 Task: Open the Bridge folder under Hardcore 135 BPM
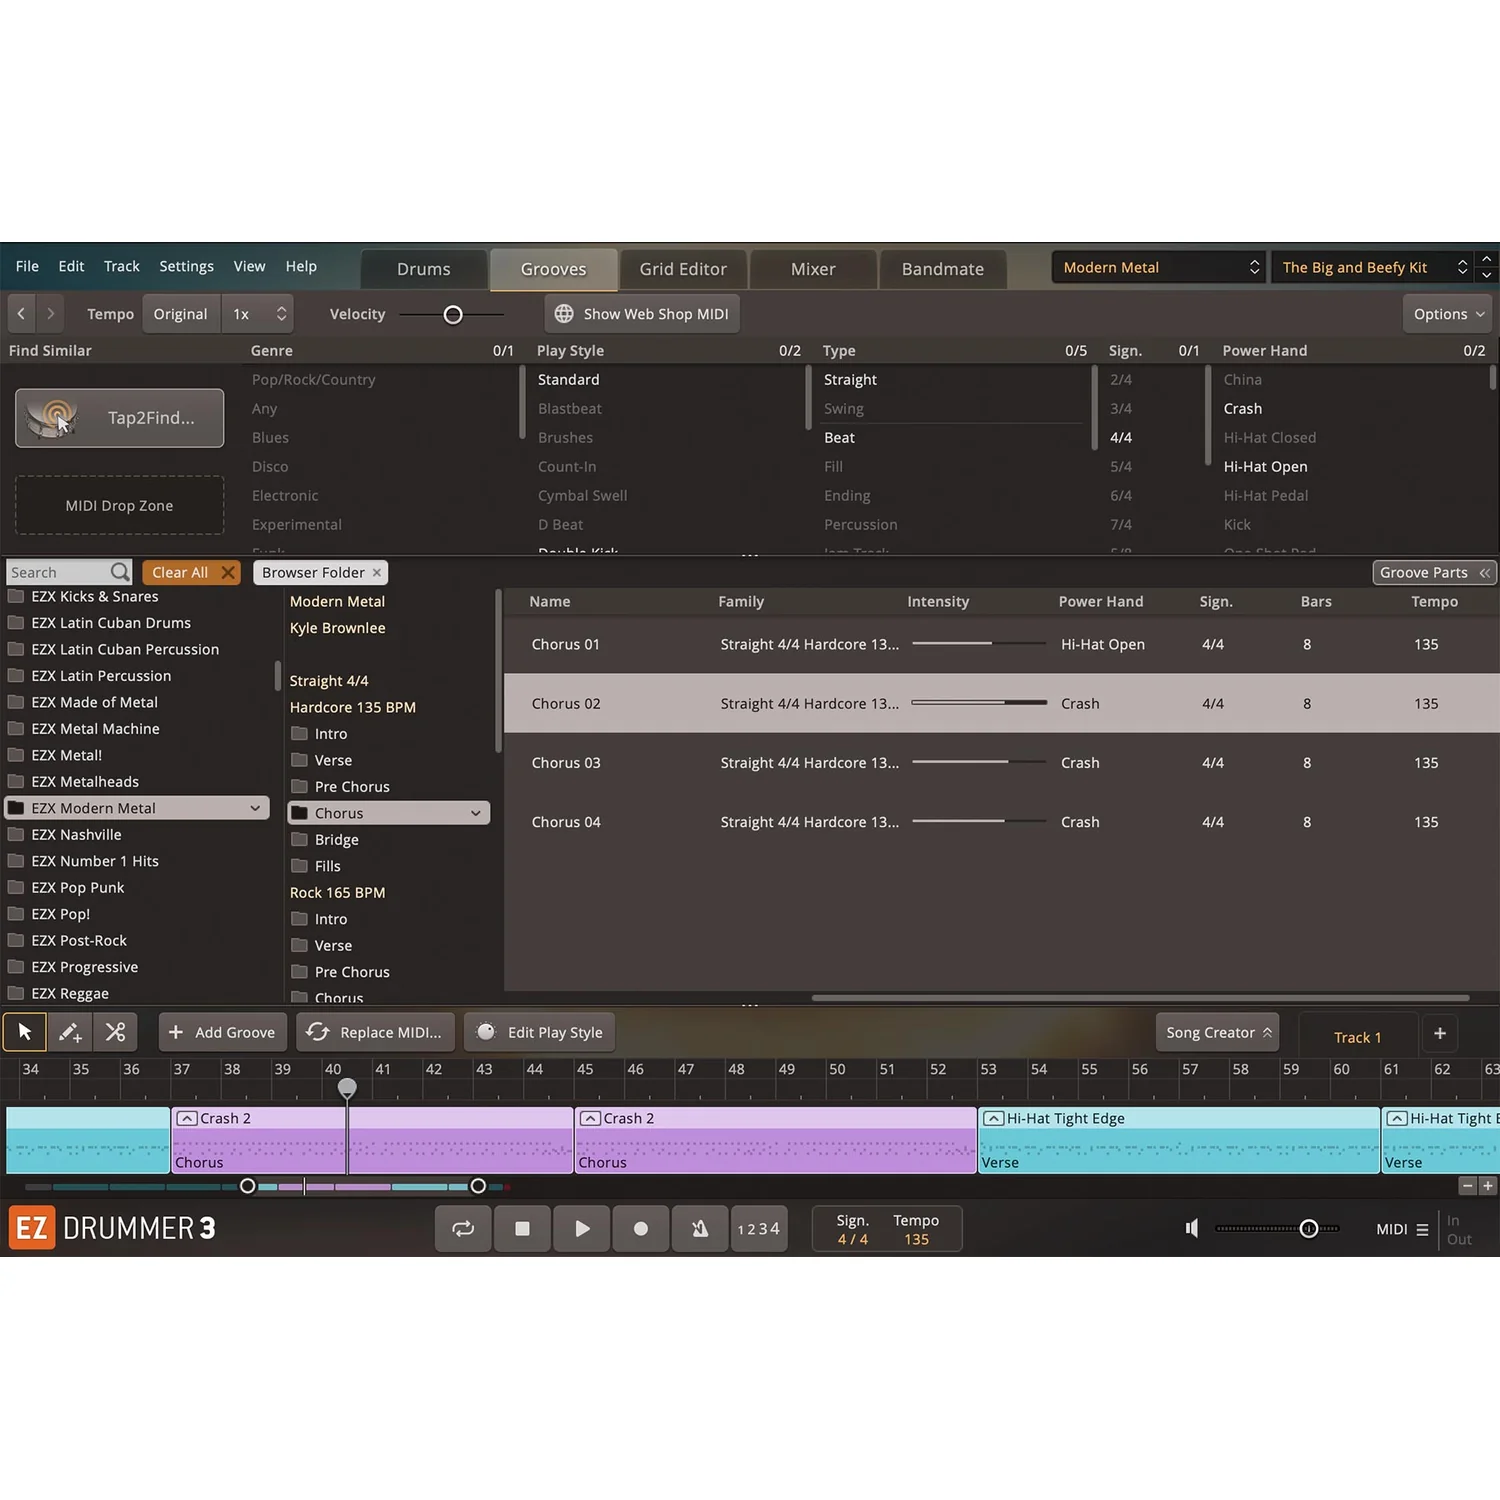click(326, 840)
